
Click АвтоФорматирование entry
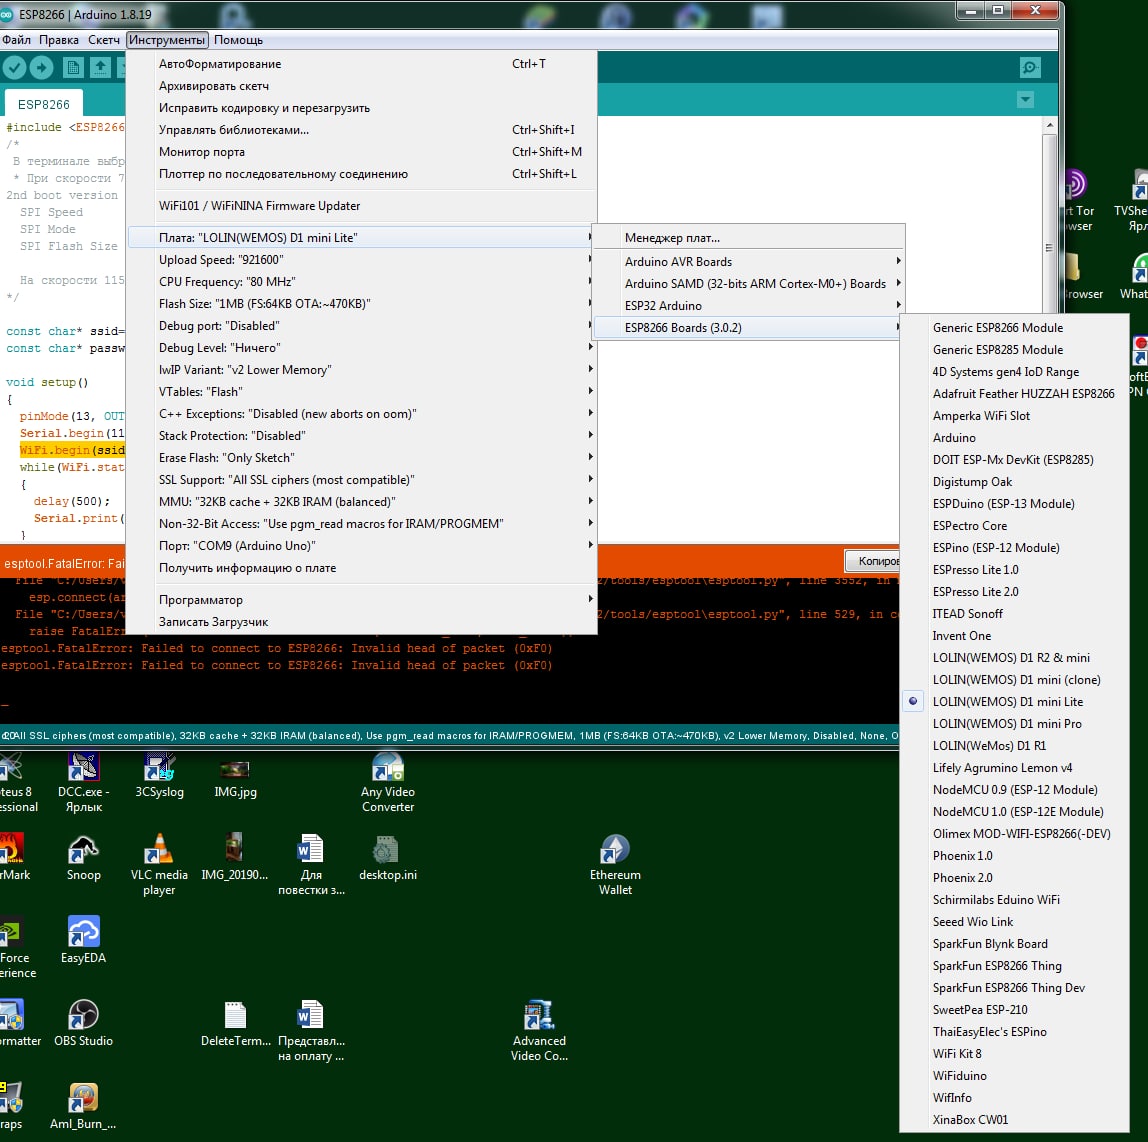pos(362,64)
